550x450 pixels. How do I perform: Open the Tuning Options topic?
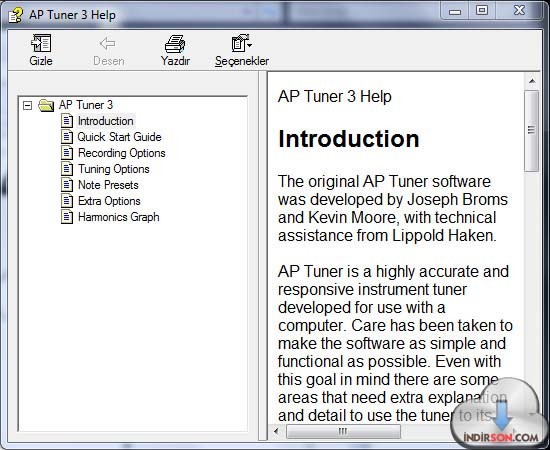coord(114,169)
